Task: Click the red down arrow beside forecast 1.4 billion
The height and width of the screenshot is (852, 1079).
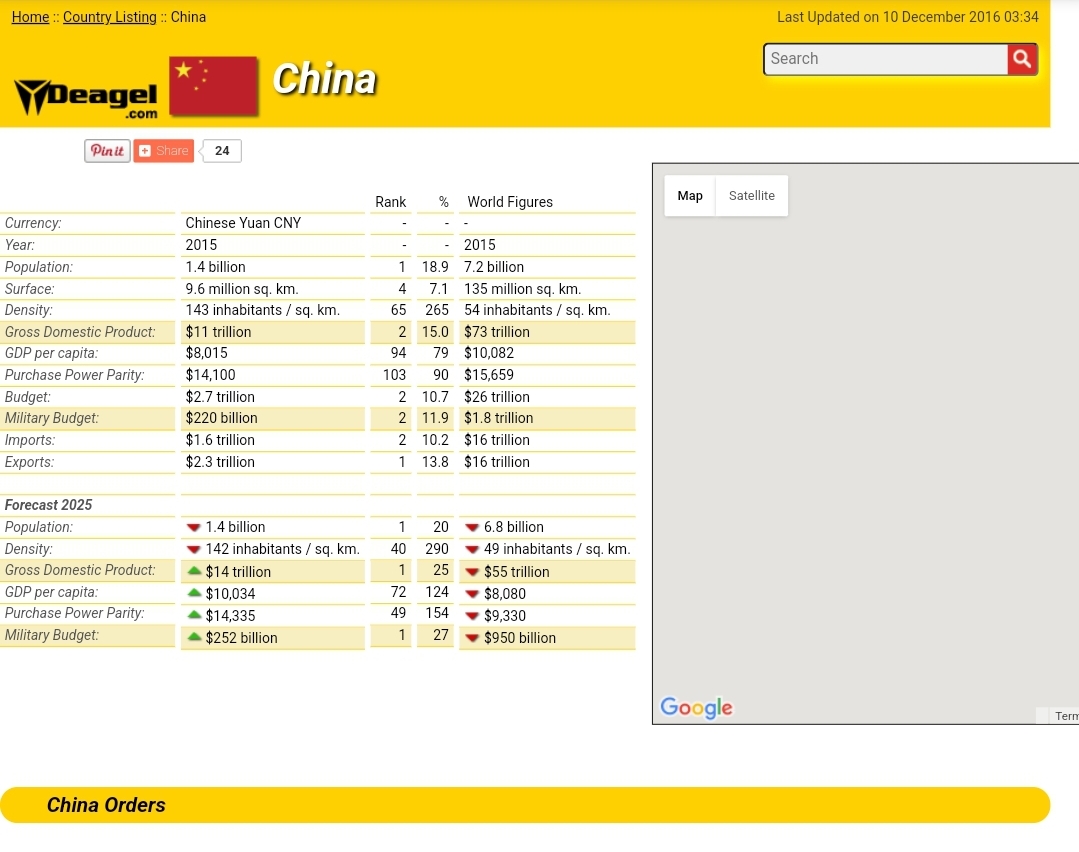Action: coord(193,528)
